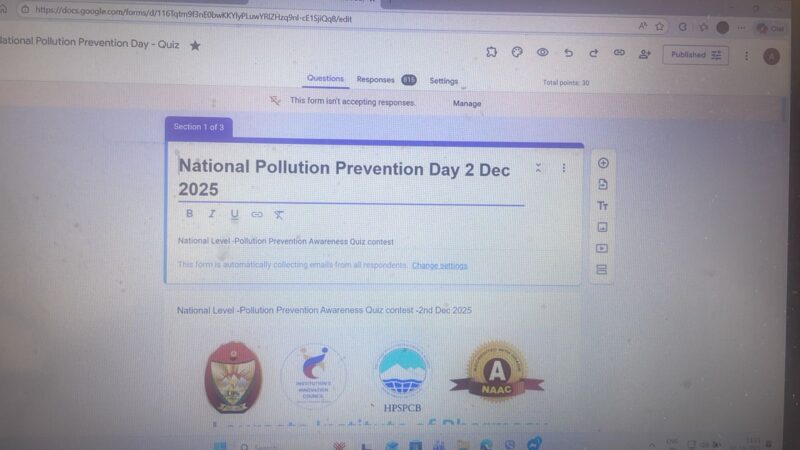The height and width of the screenshot is (450, 800).
Task: Toggle Bold formatting on the title
Action: click(189, 214)
